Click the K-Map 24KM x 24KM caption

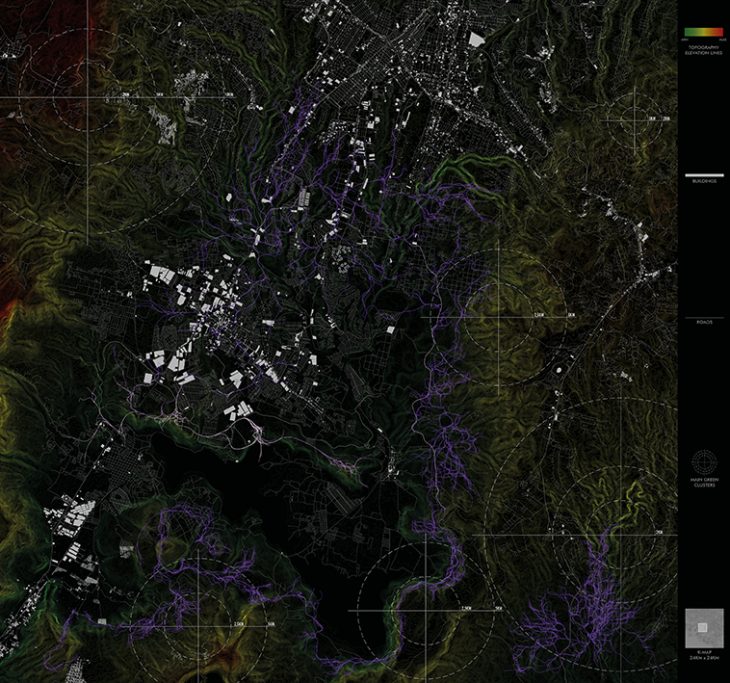click(x=703, y=656)
